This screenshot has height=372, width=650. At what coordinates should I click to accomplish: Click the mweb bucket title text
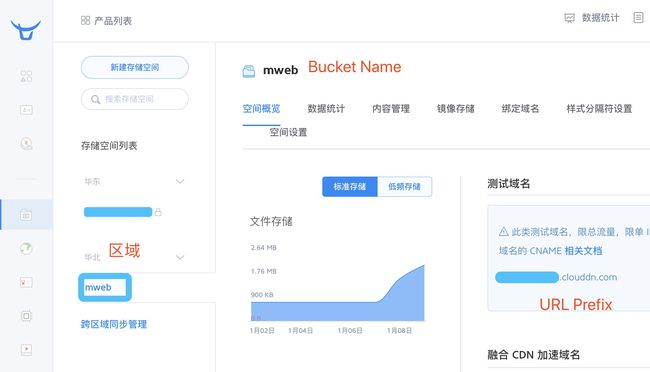click(281, 70)
